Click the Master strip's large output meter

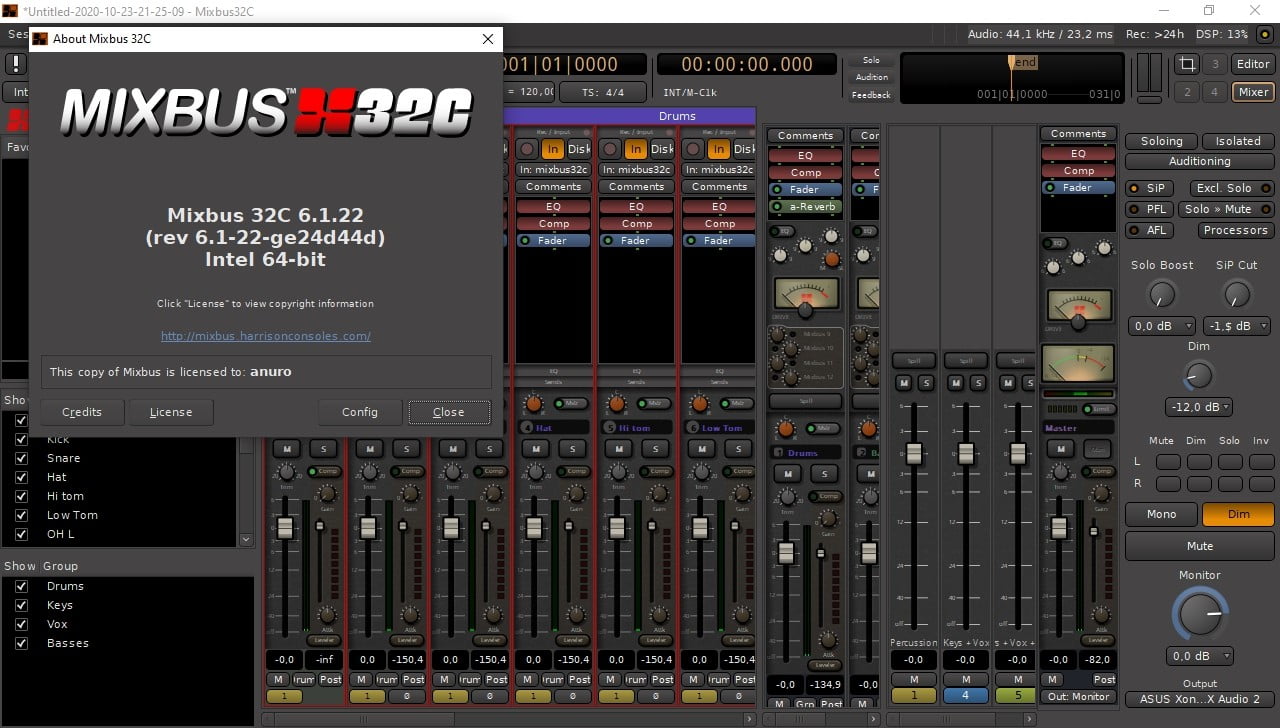(1078, 364)
